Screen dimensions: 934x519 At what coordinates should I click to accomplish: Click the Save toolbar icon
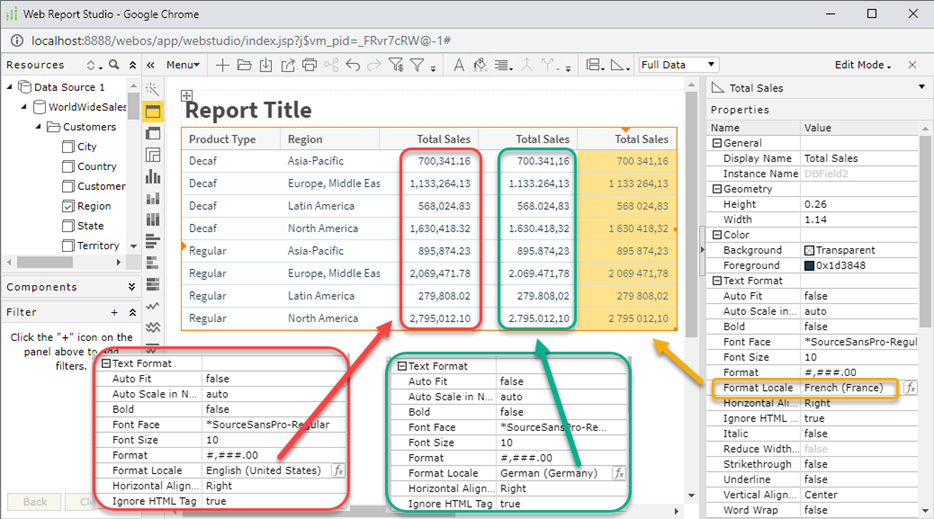(266, 65)
